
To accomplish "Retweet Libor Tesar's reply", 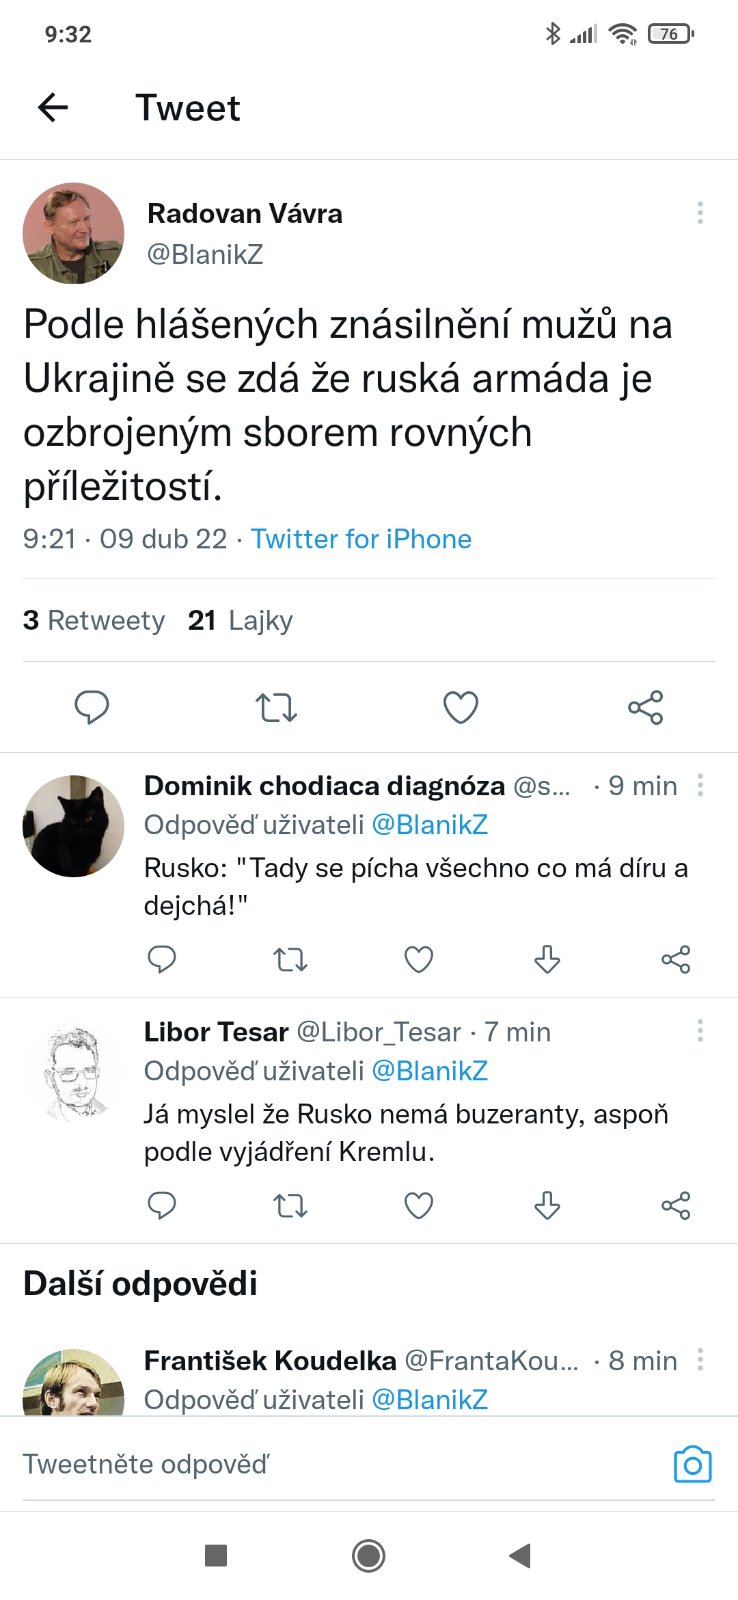I will 290,1206.
